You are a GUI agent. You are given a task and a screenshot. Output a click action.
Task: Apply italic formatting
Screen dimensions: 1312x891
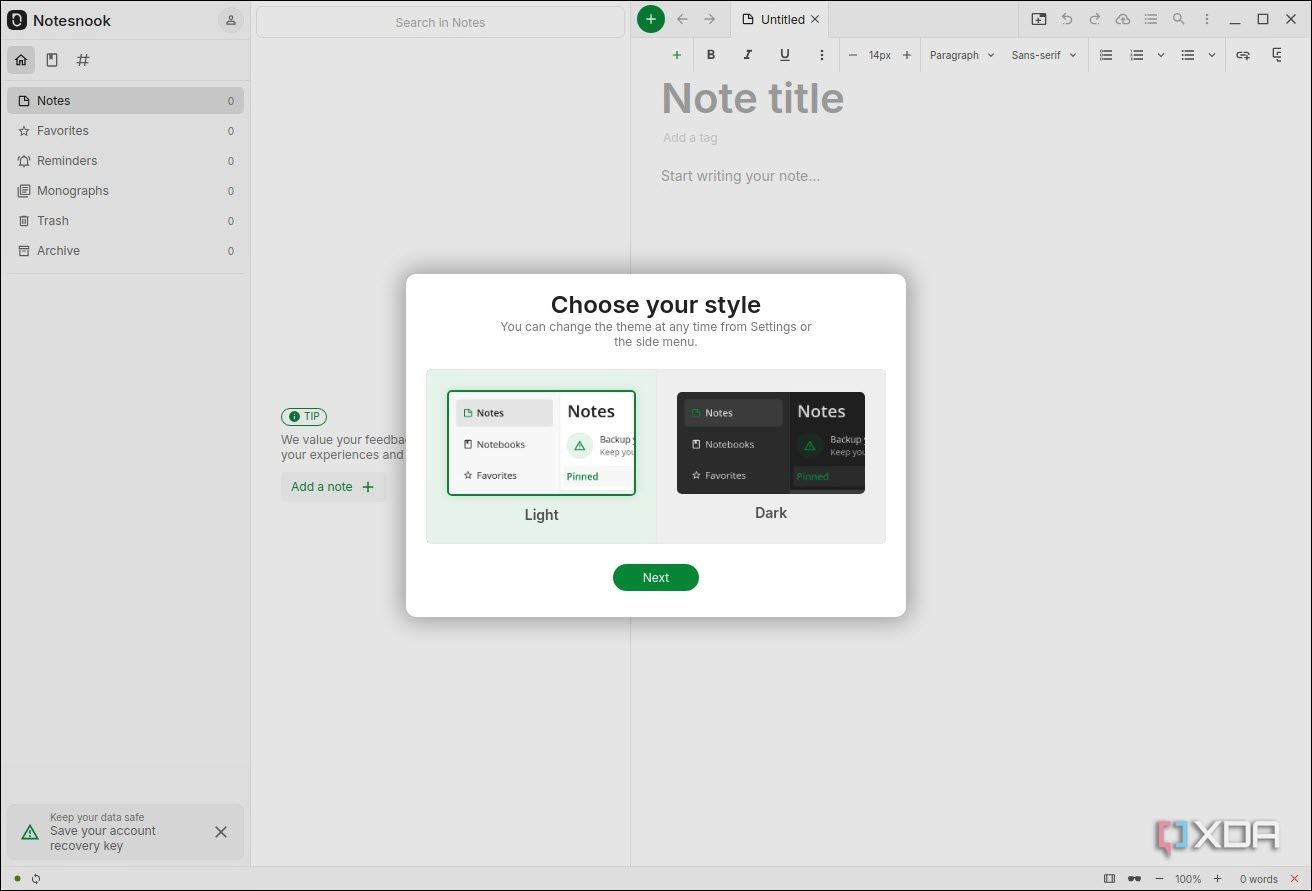[x=747, y=55]
